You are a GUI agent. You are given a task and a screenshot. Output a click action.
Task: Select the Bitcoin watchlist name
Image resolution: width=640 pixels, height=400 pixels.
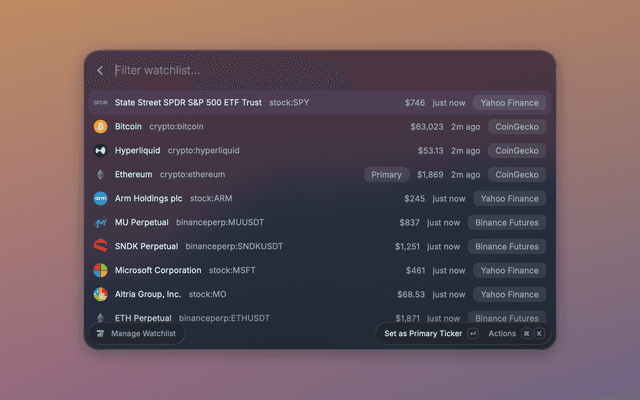coord(128,127)
